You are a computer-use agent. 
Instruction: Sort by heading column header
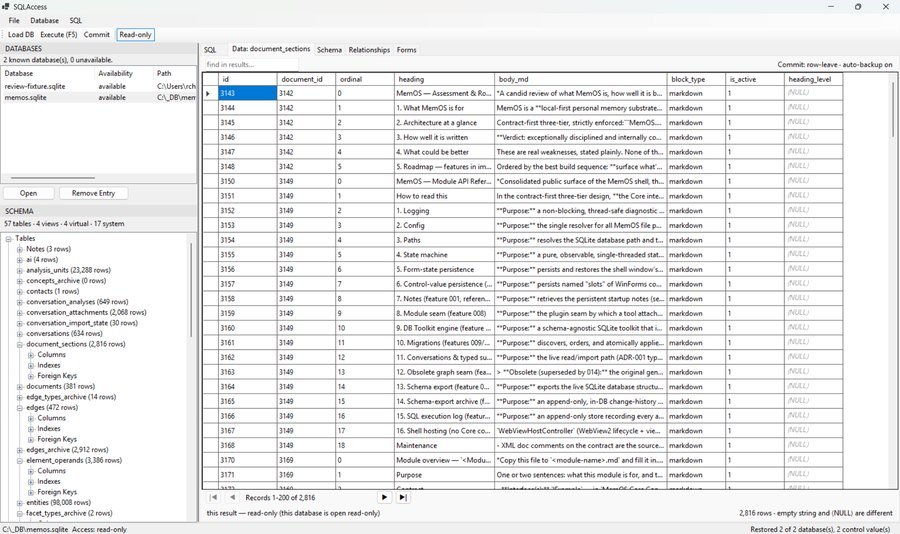(444, 79)
